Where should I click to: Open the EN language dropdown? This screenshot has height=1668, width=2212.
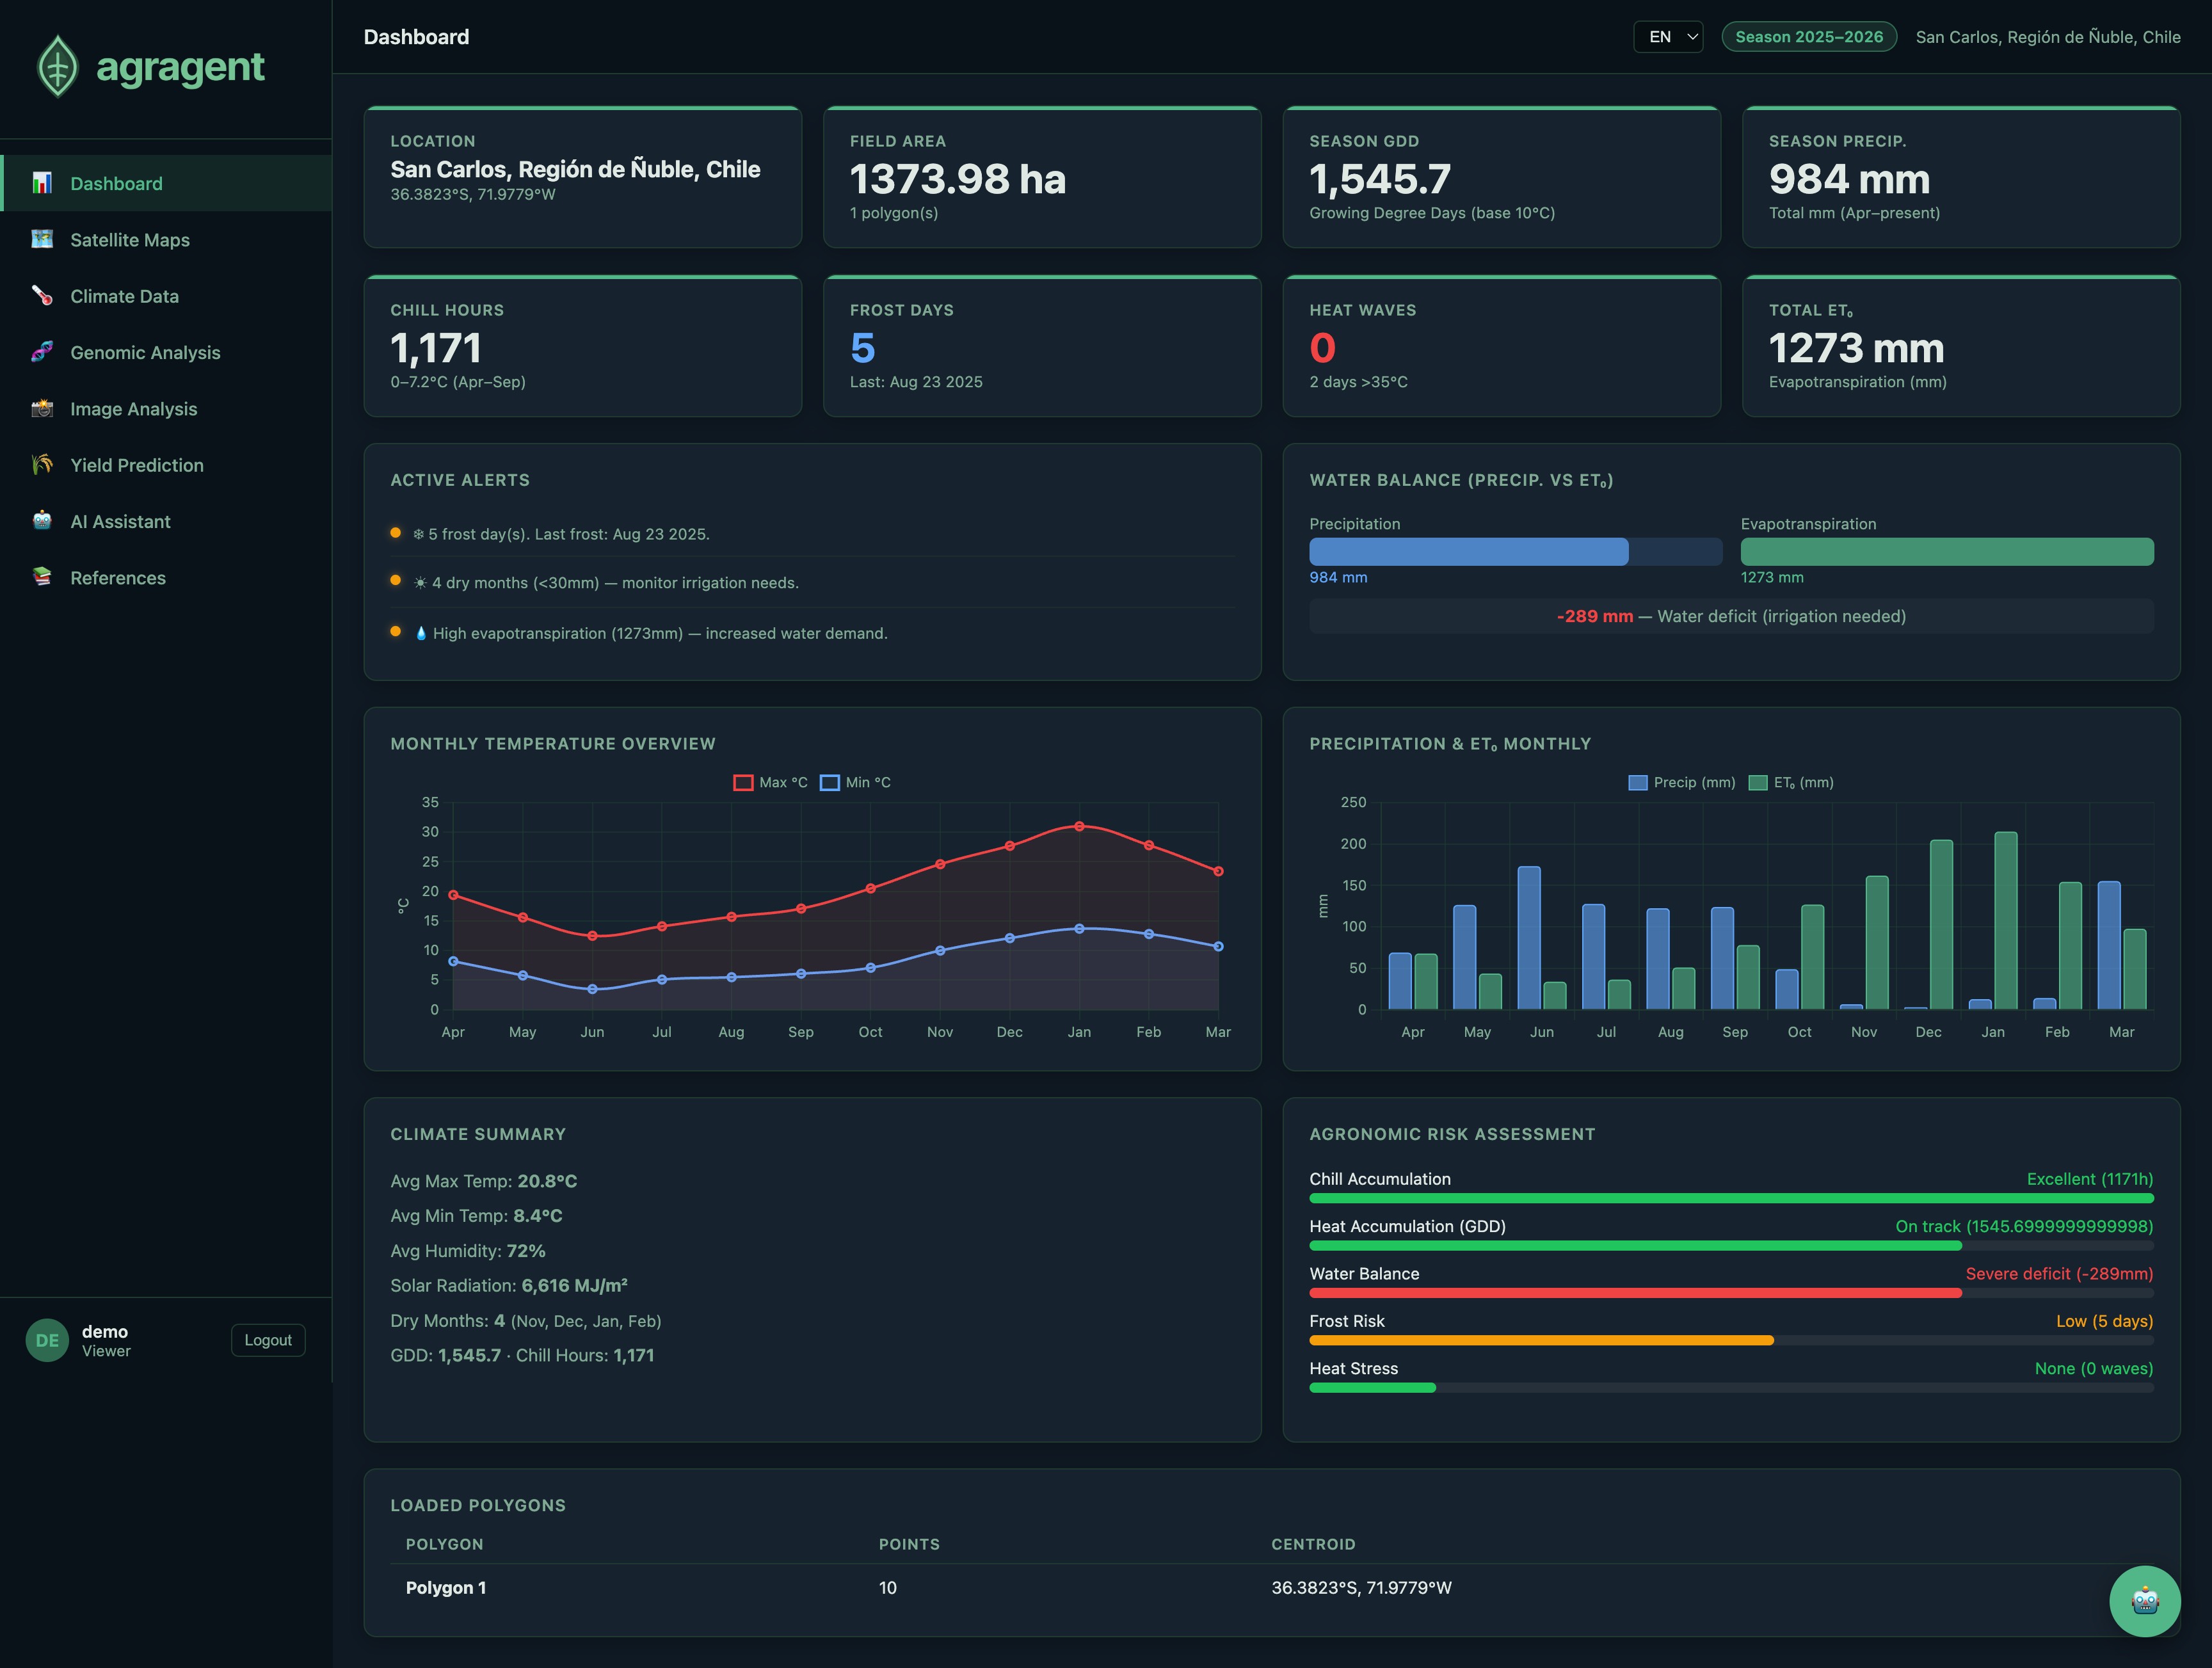(1668, 36)
